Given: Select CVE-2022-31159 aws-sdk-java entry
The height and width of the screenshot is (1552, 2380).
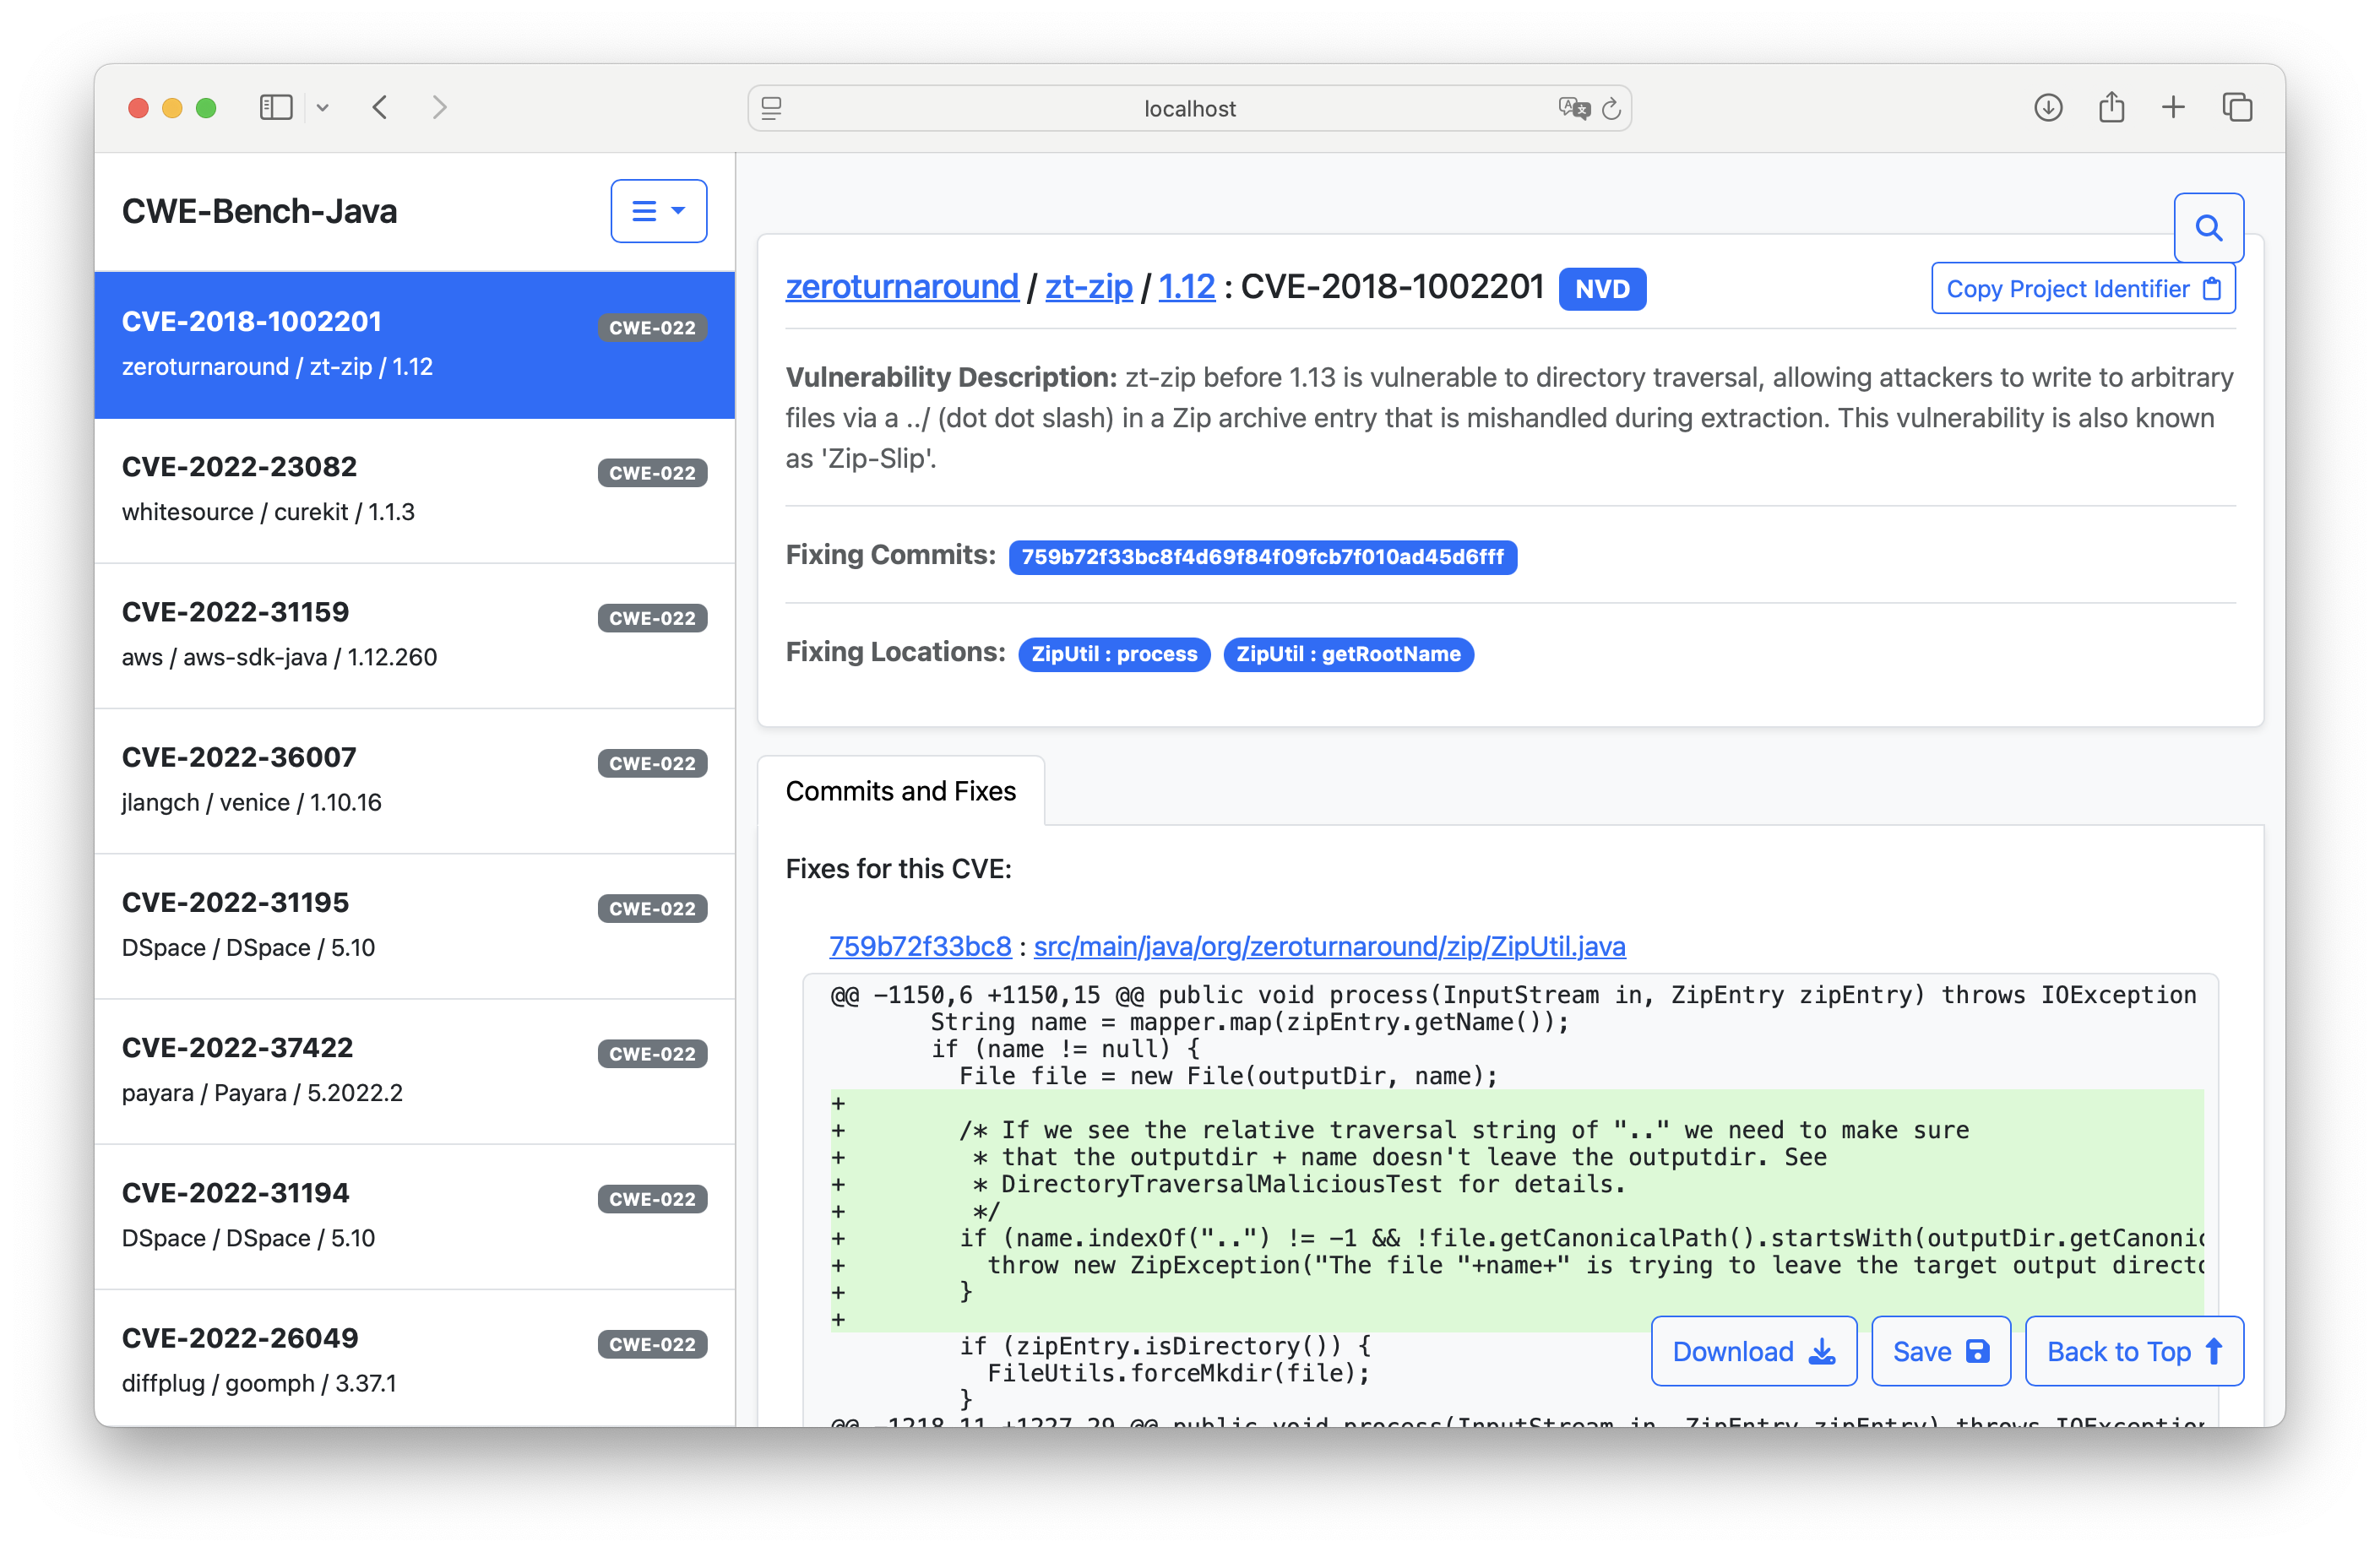Looking at the screenshot, I should (x=414, y=636).
